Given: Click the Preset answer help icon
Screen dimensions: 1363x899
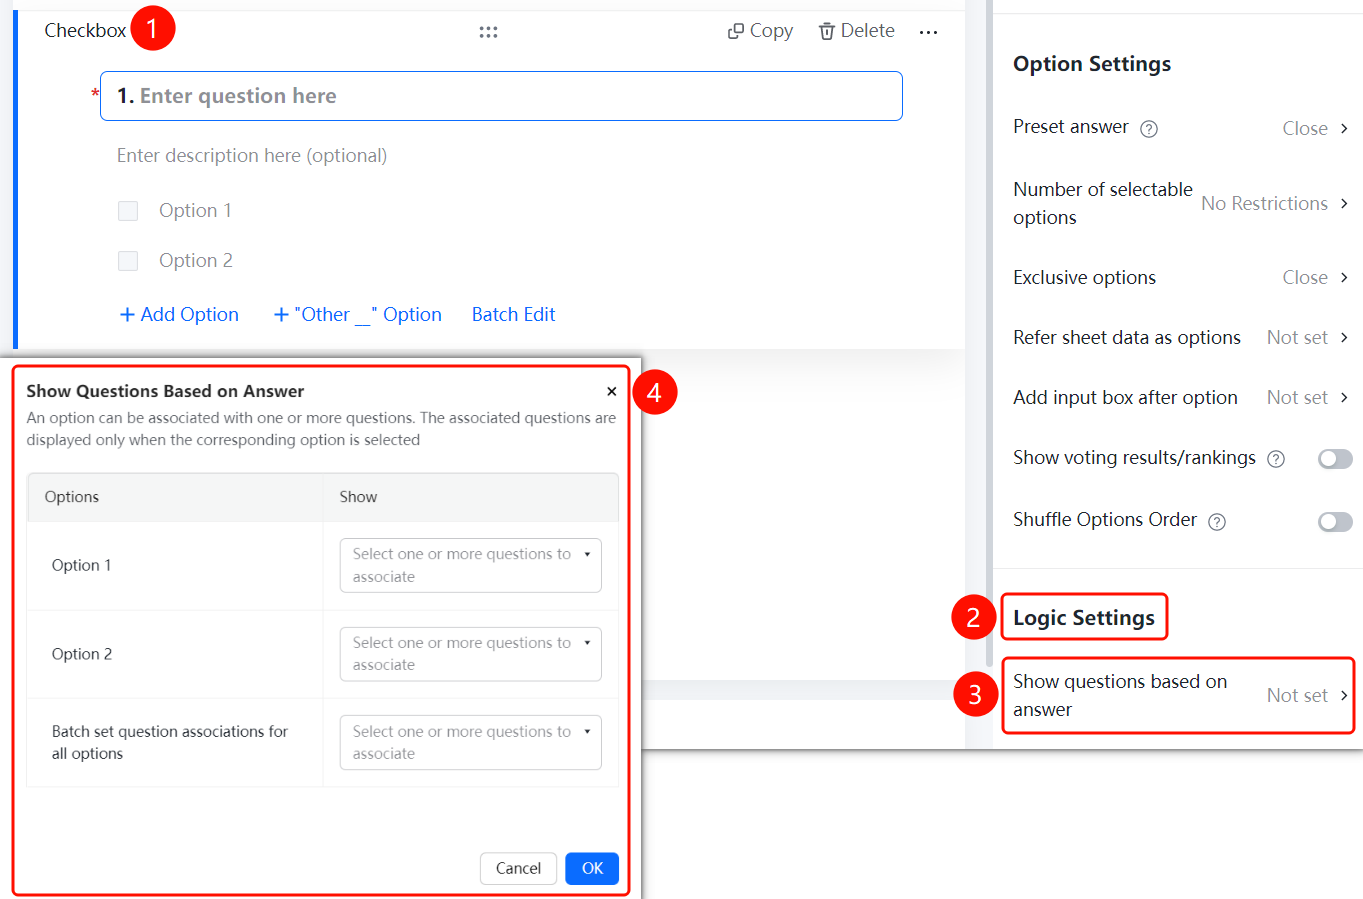Looking at the screenshot, I should pyautogui.click(x=1149, y=129).
